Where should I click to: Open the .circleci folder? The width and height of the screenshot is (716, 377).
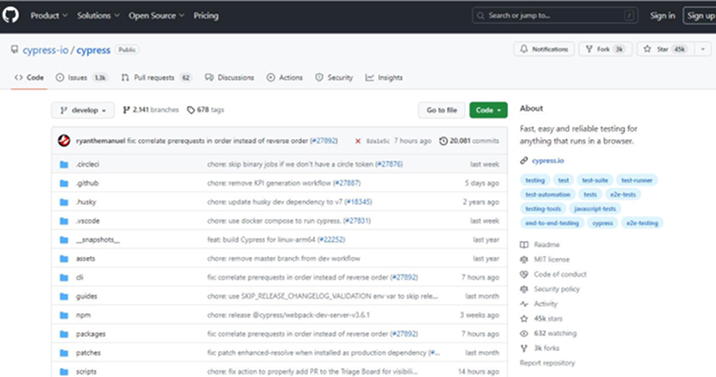tap(87, 164)
